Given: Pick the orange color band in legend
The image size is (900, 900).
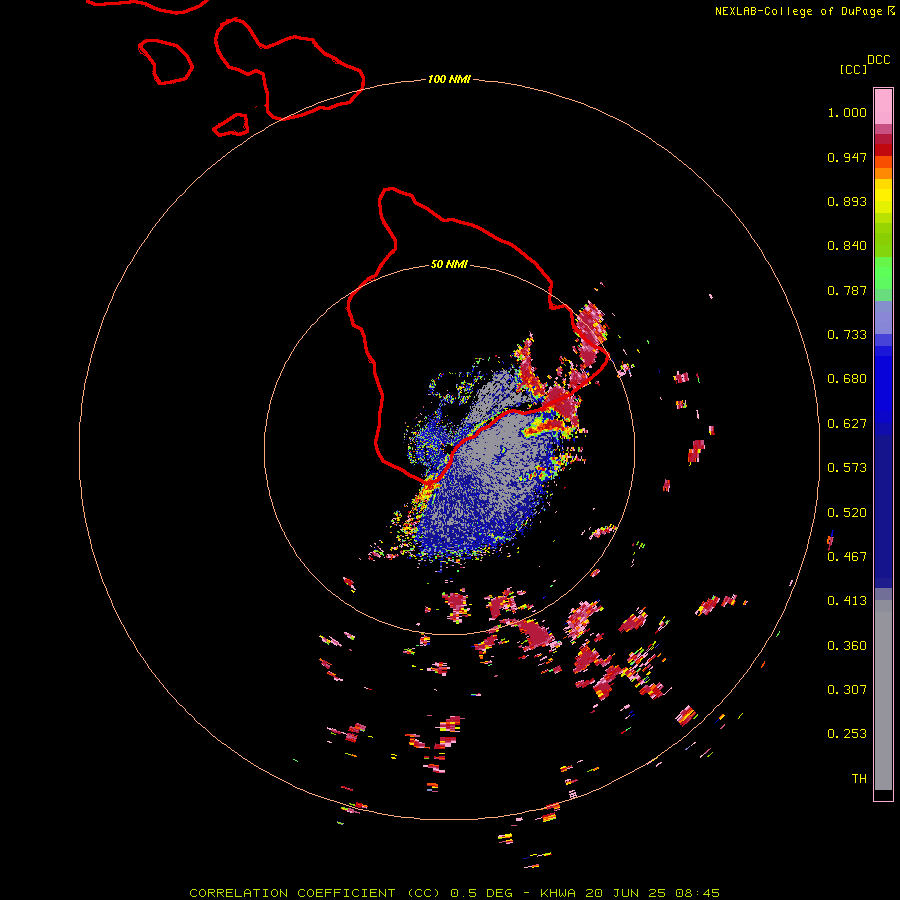Looking at the screenshot, I should tap(883, 173).
